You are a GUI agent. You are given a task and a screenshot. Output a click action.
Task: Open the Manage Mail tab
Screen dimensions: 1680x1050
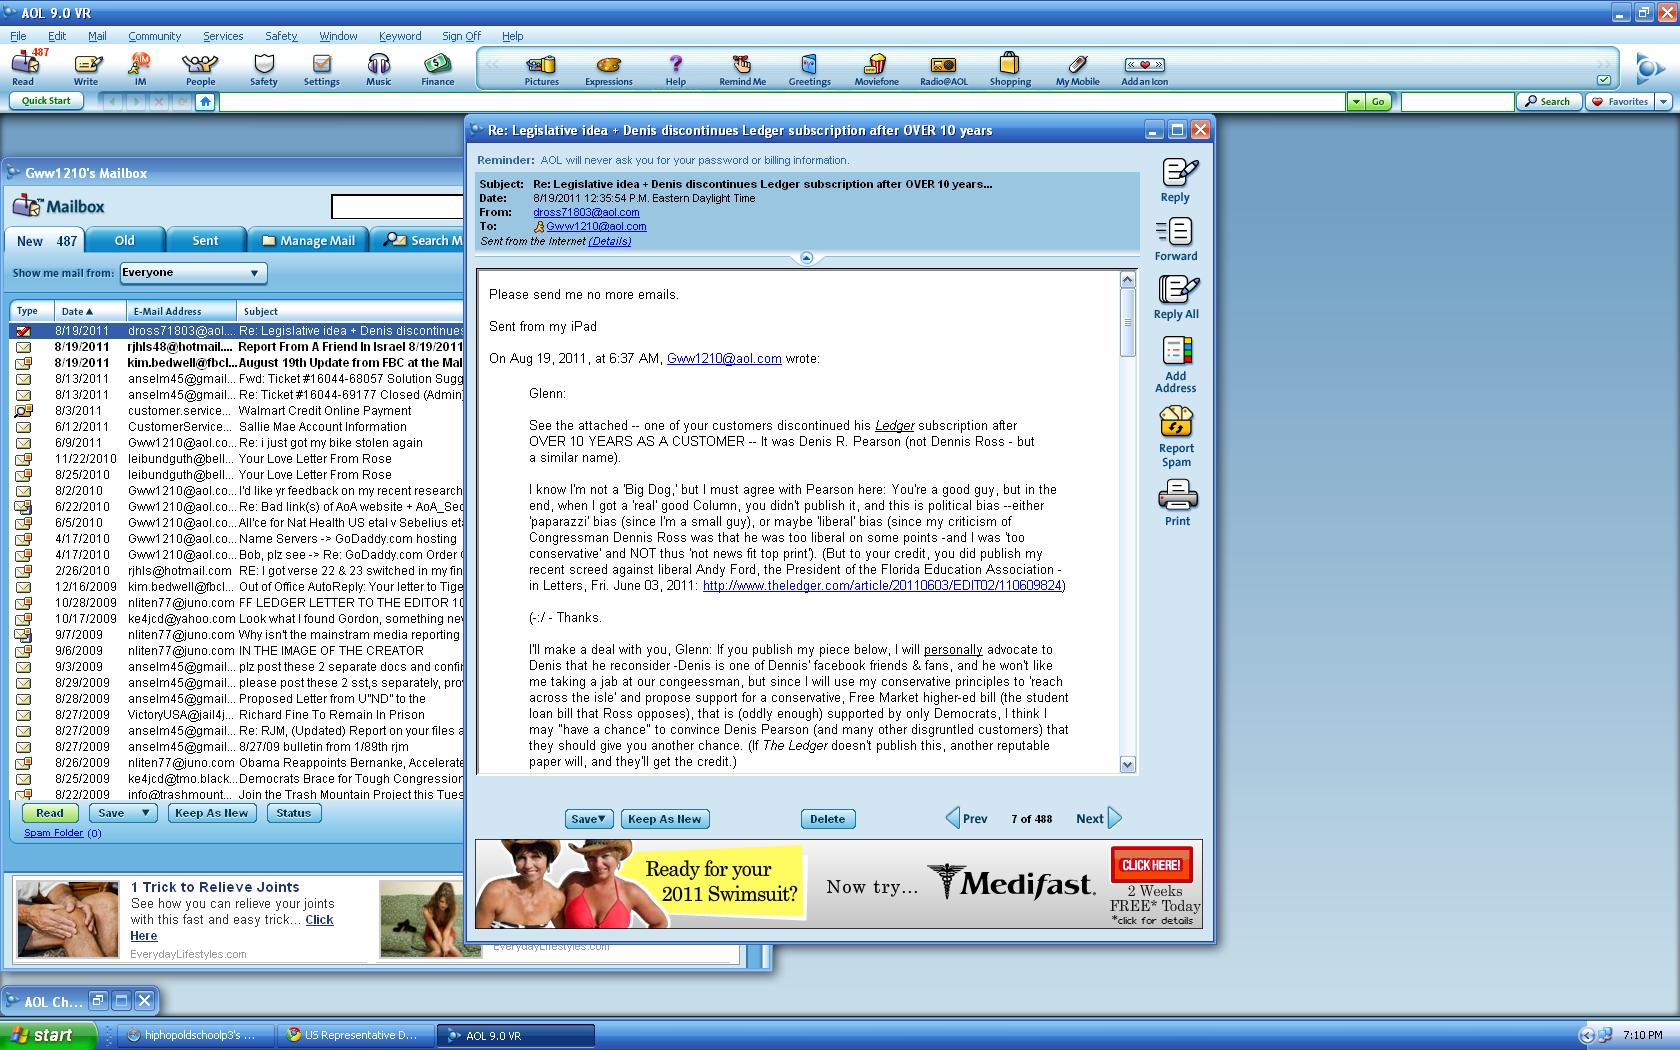point(308,240)
